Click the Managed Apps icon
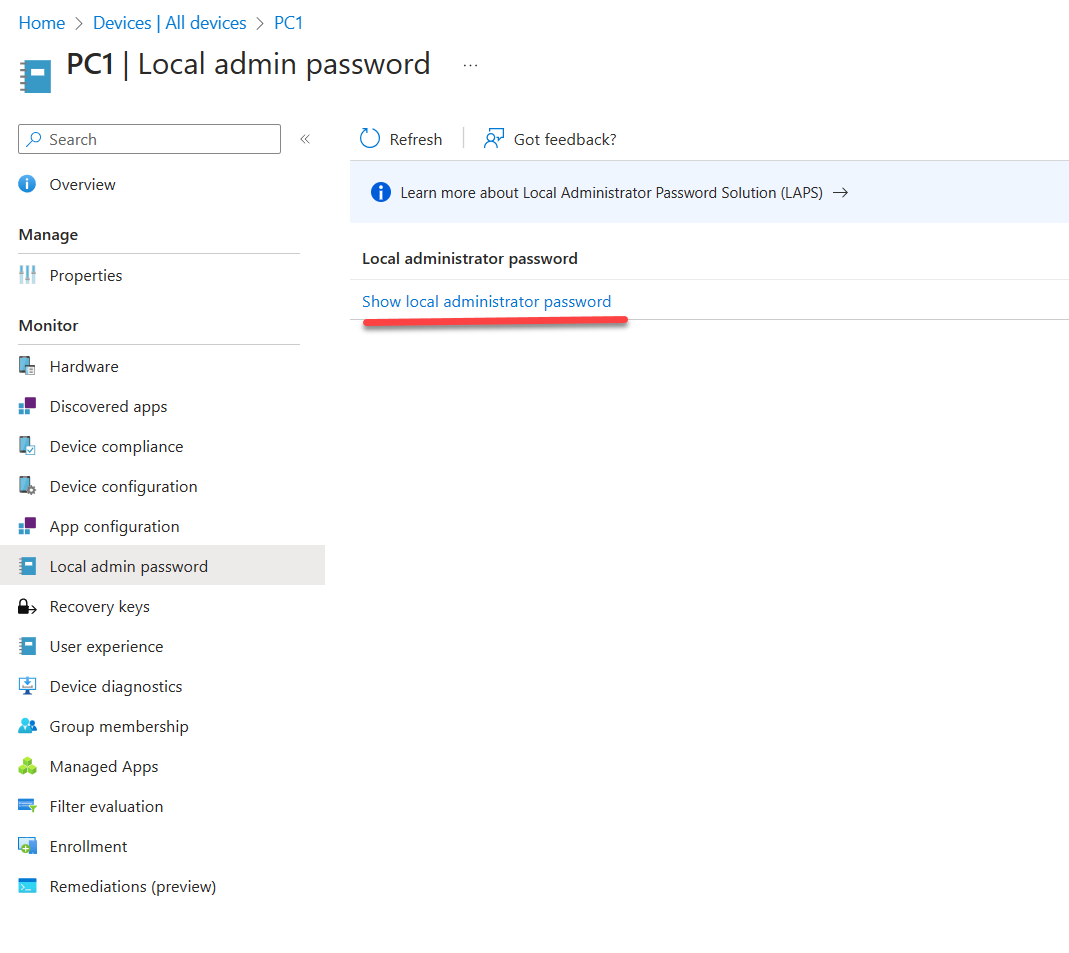1069x953 pixels. [28, 766]
